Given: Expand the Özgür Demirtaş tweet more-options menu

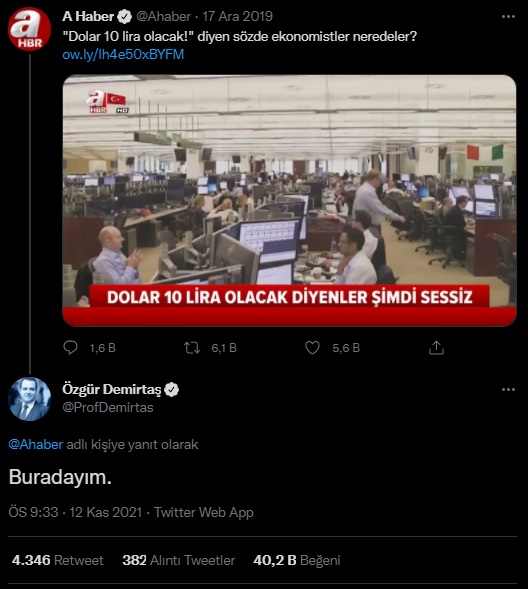Looking at the screenshot, I should click(508, 390).
